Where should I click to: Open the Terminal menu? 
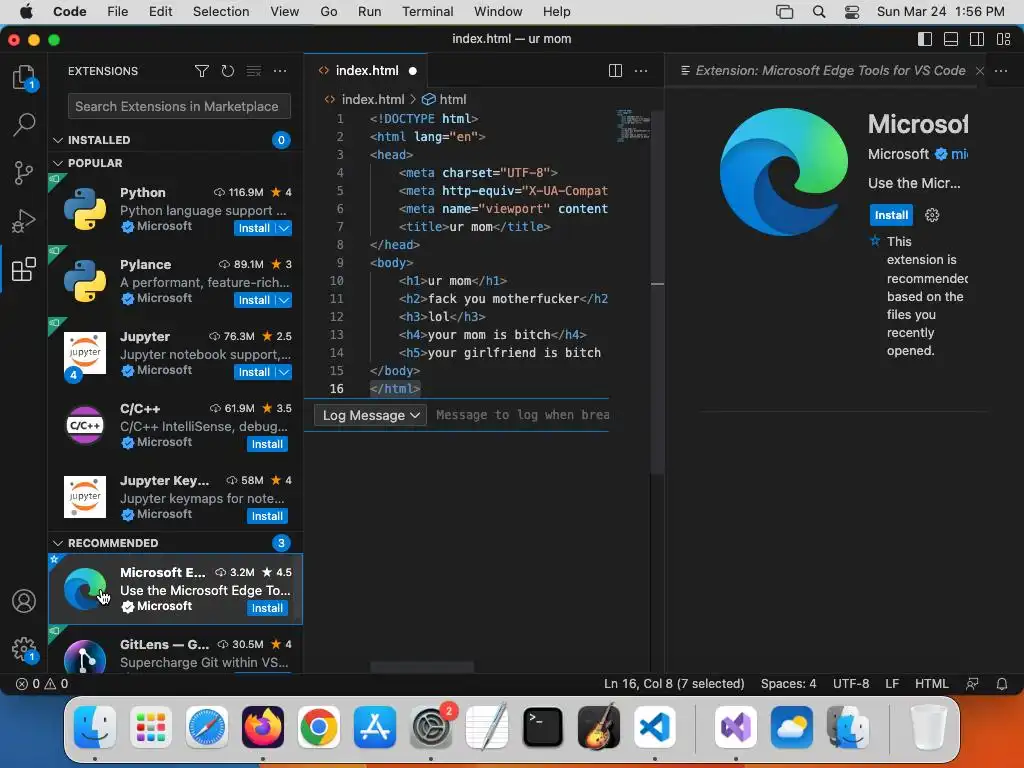[427, 12]
